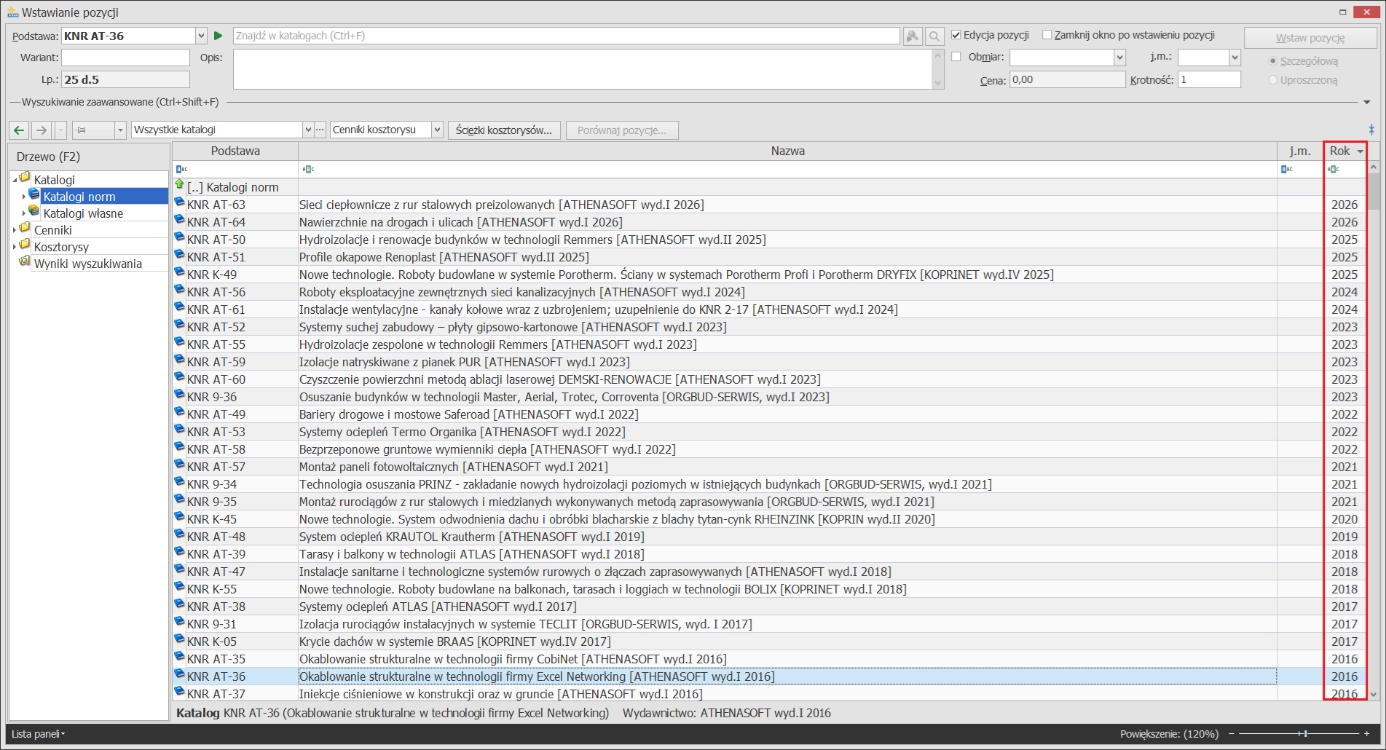The height and width of the screenshot is (750, 1386).
Task: Click the j.m. column header
Action: [1300, 151]
